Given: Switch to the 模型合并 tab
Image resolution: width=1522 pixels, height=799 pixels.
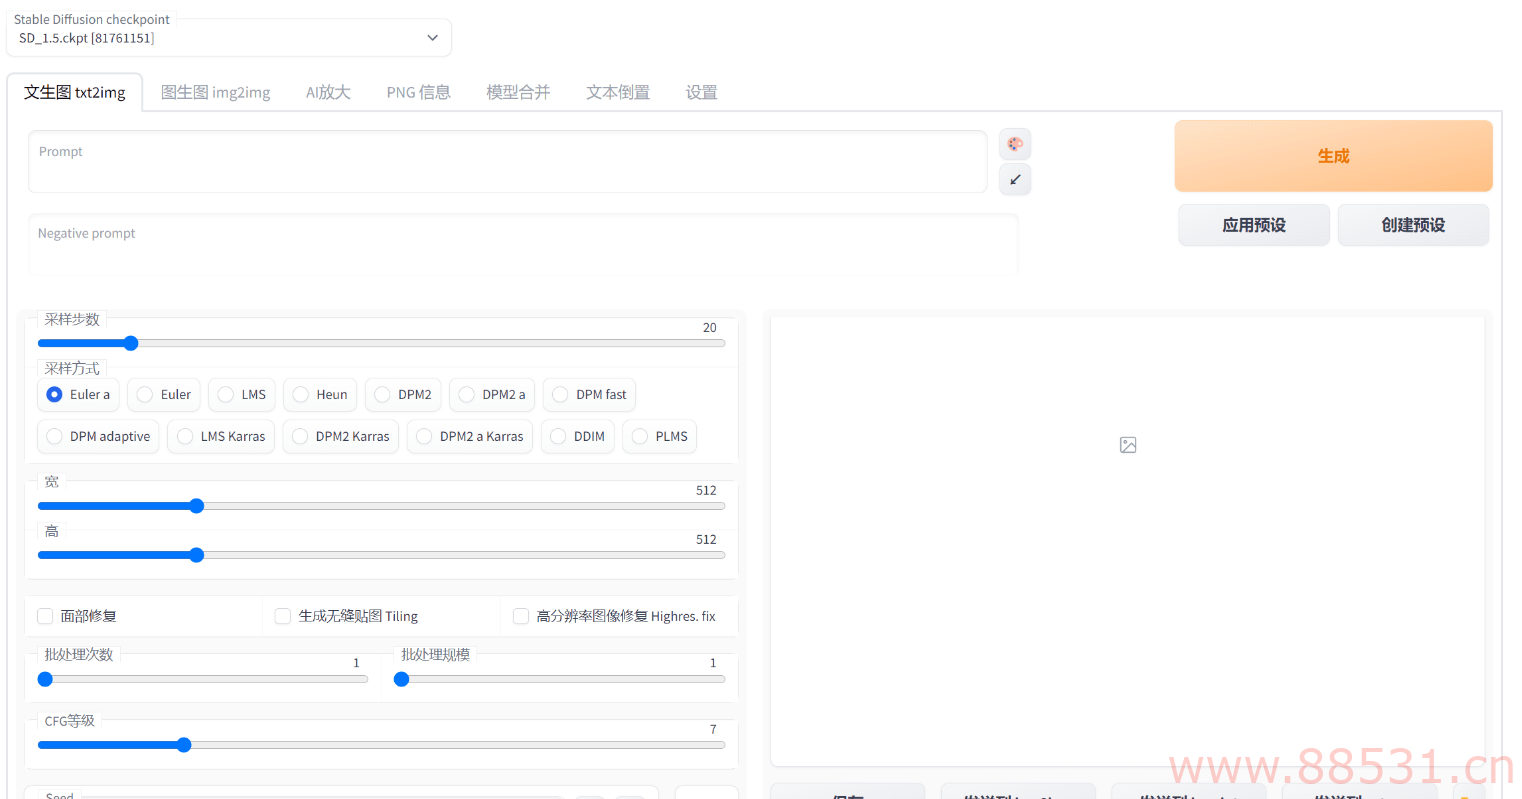Looking at the screenshot, I should pyautogui.click(x=518, y=92).
